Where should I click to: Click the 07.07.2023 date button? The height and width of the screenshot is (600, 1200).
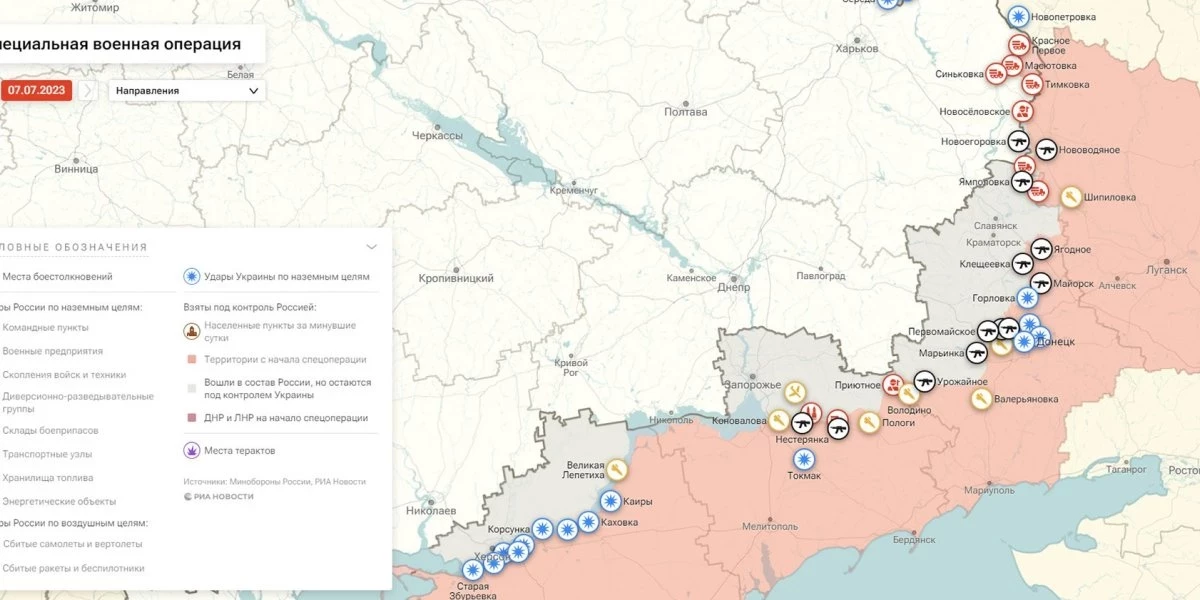pos(37,91)
